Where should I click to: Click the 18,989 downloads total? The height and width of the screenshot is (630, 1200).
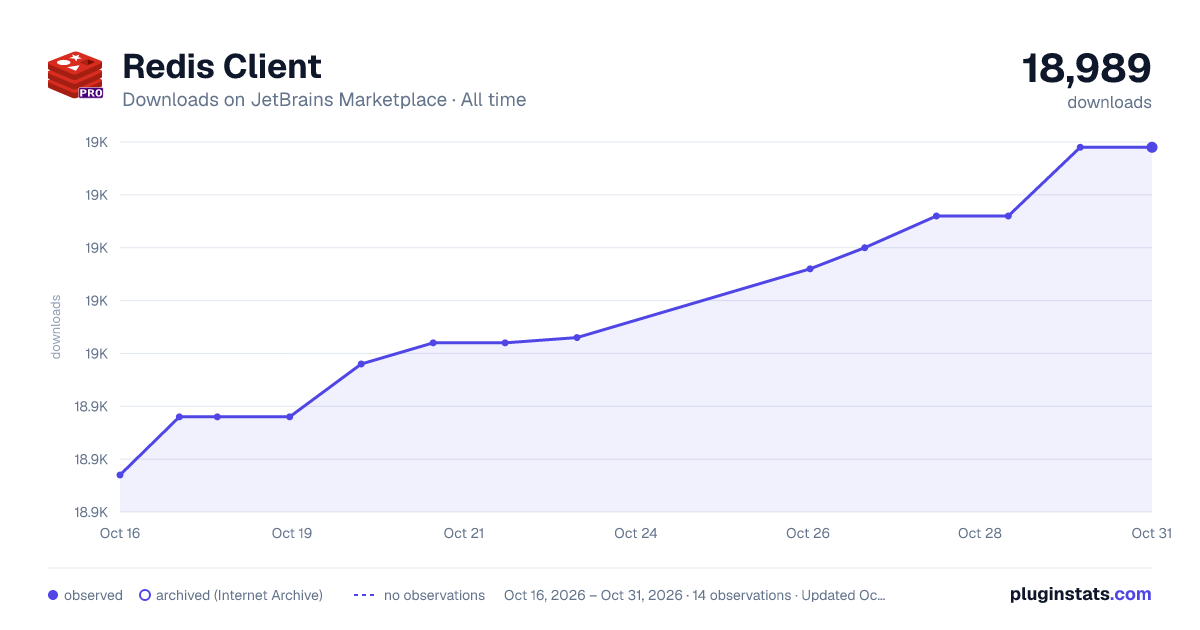[1087, 69]
